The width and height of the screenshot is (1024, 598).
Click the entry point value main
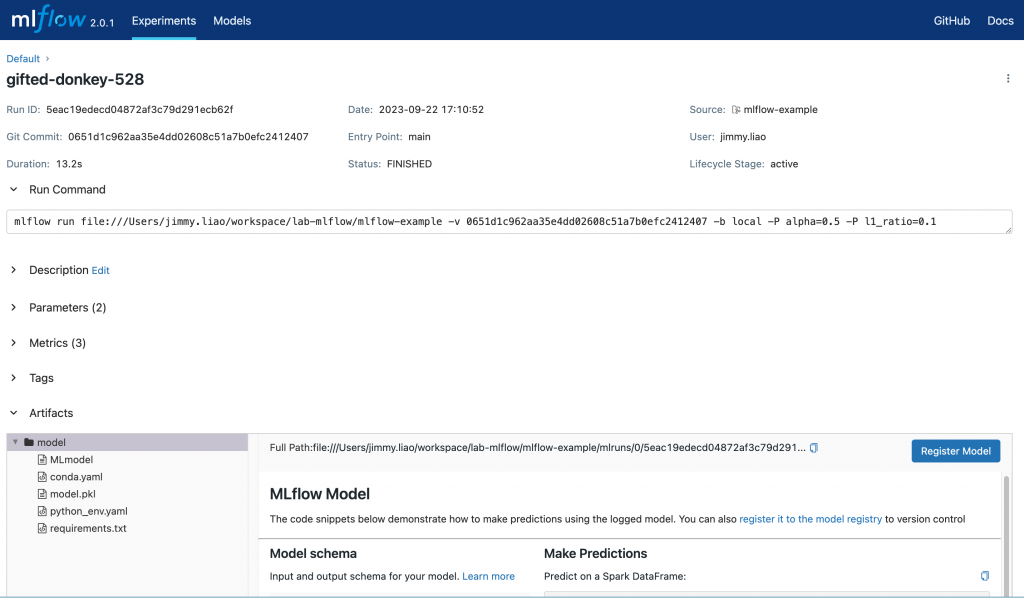419,136
